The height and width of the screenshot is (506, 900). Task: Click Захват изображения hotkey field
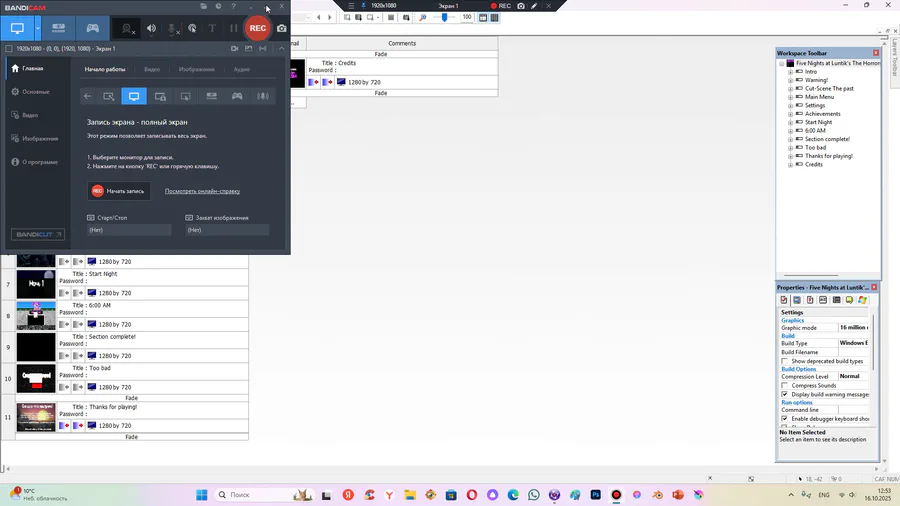227,230
